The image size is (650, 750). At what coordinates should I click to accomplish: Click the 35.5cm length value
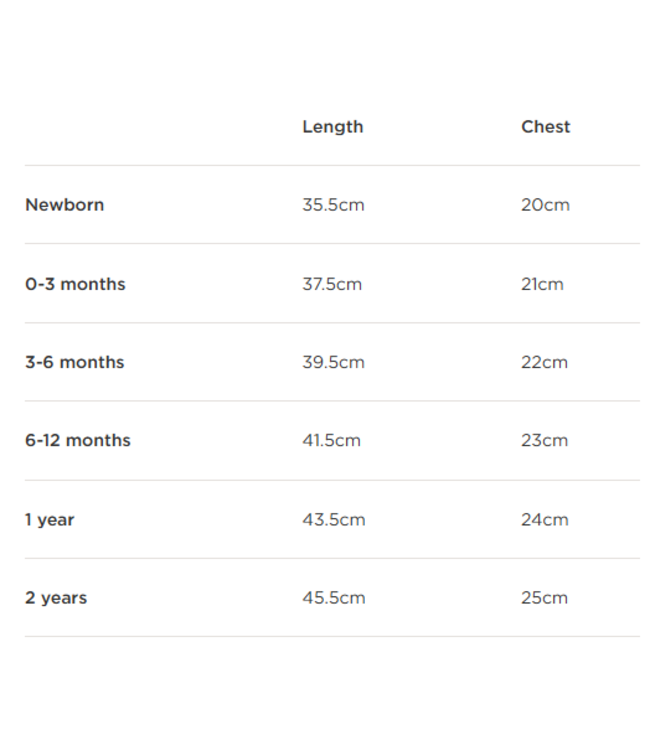pos(333,205)
